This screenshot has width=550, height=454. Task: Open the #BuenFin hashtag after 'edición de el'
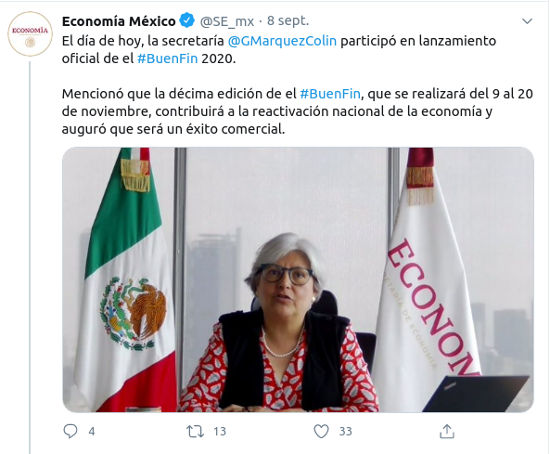tap(330, 94)
